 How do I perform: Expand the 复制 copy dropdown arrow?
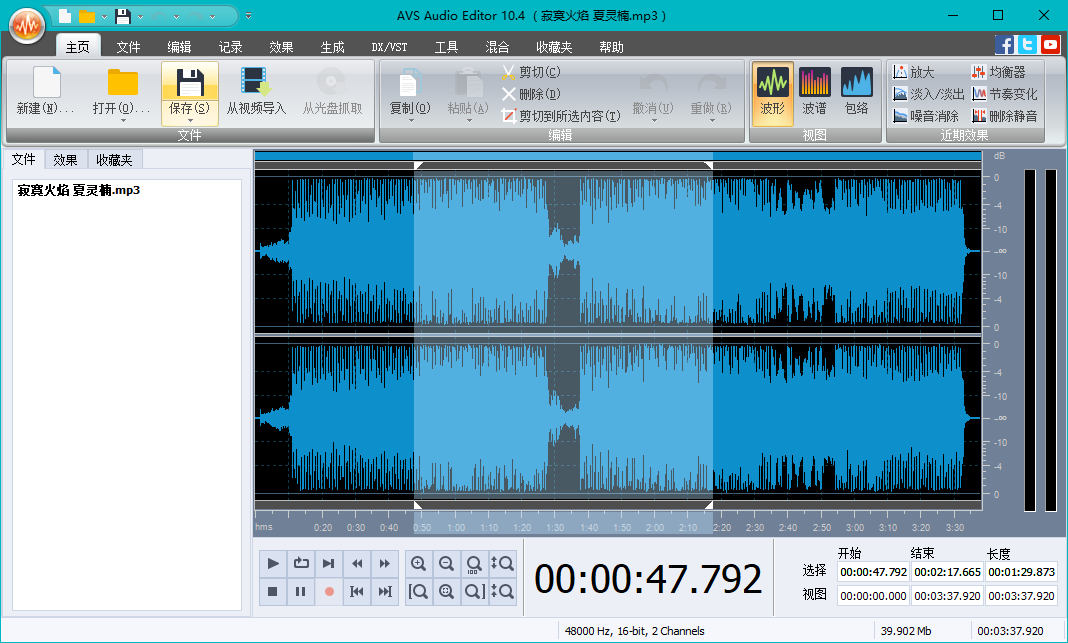point(409,121)
